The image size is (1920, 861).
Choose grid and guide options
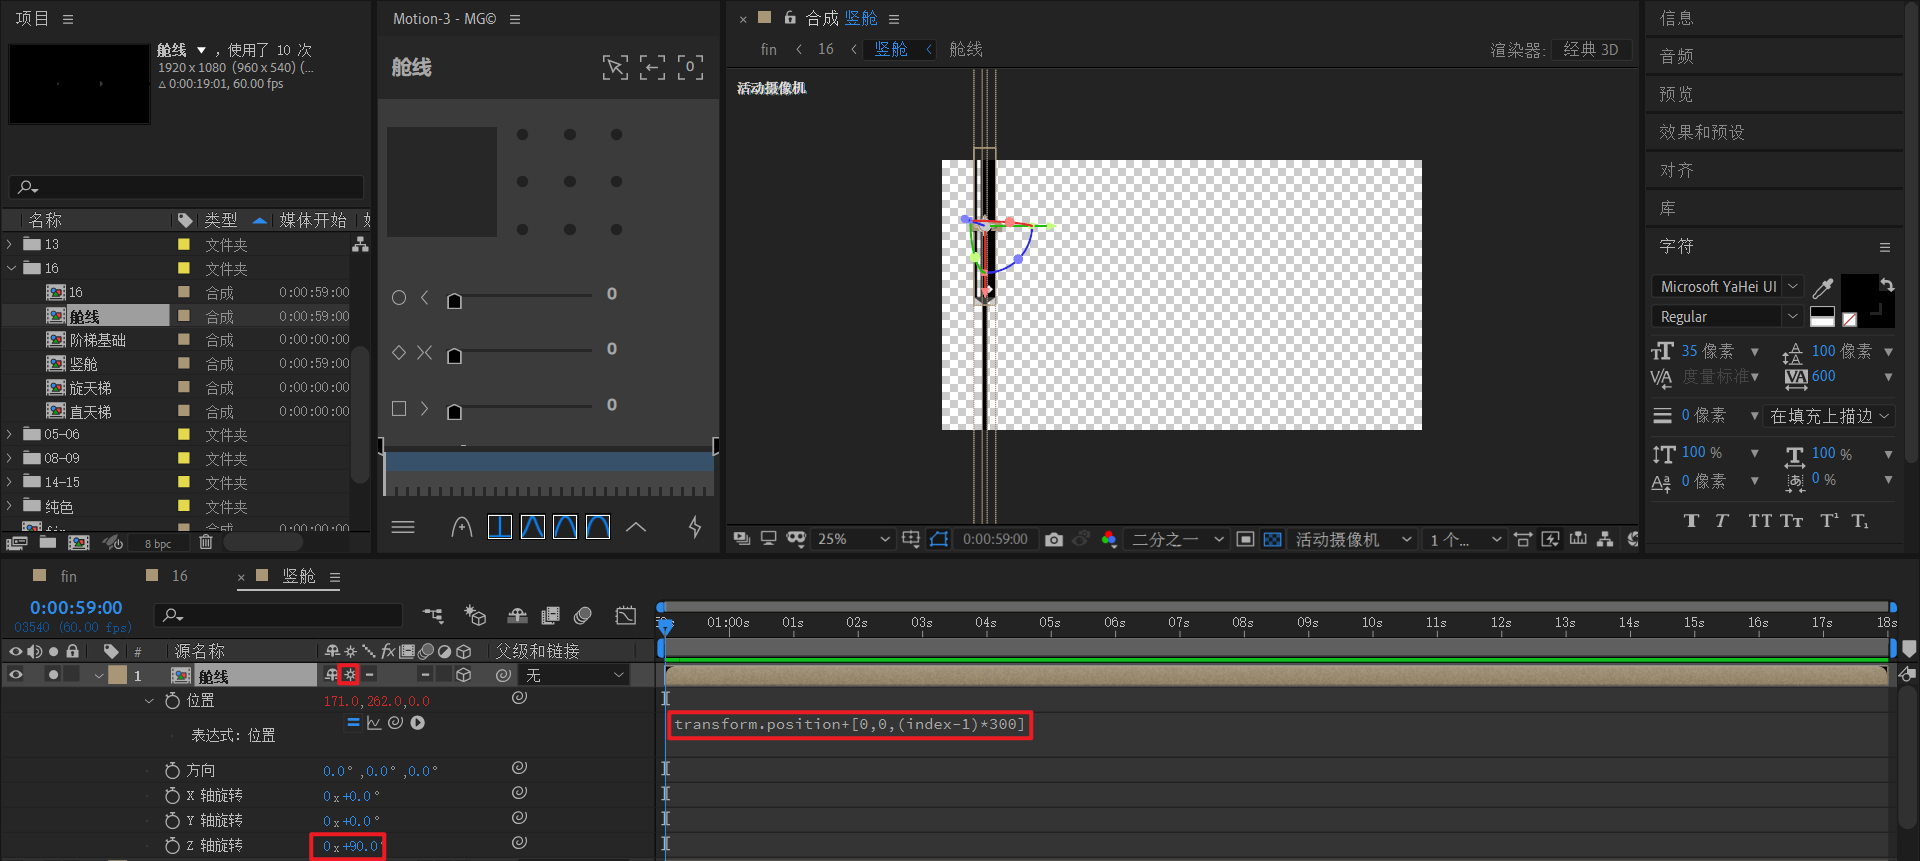(911, 539)
